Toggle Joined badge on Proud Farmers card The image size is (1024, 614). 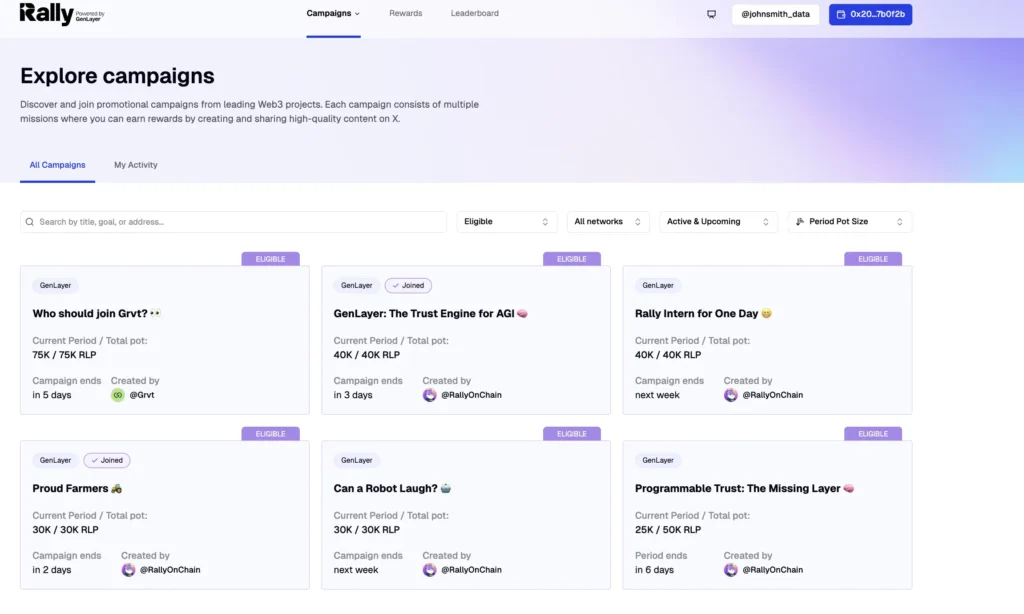pyautogui.click(x=107, y=461)
